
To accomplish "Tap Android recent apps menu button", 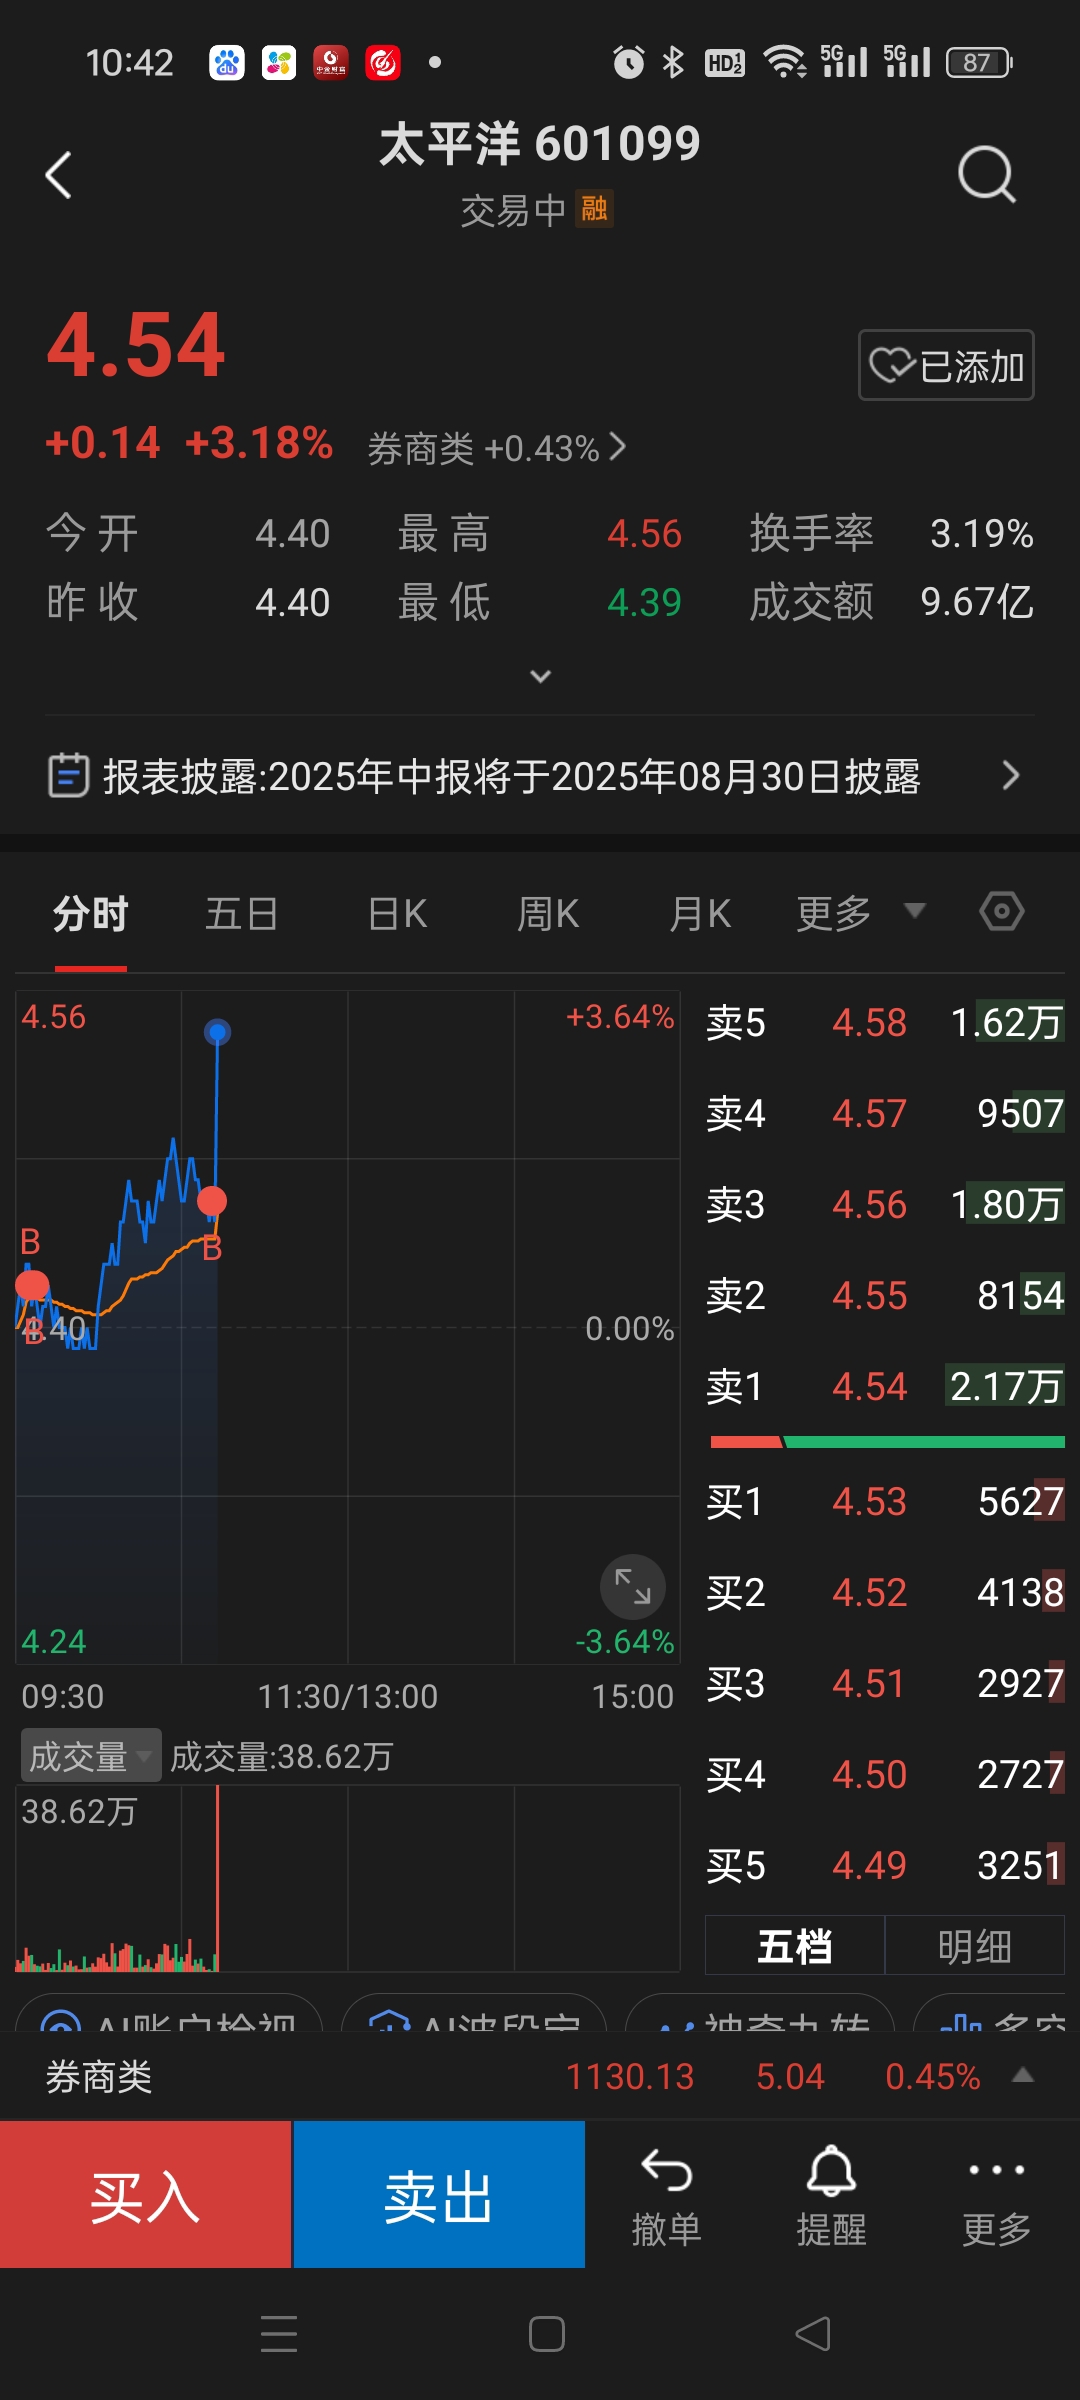I will 279,2334.
